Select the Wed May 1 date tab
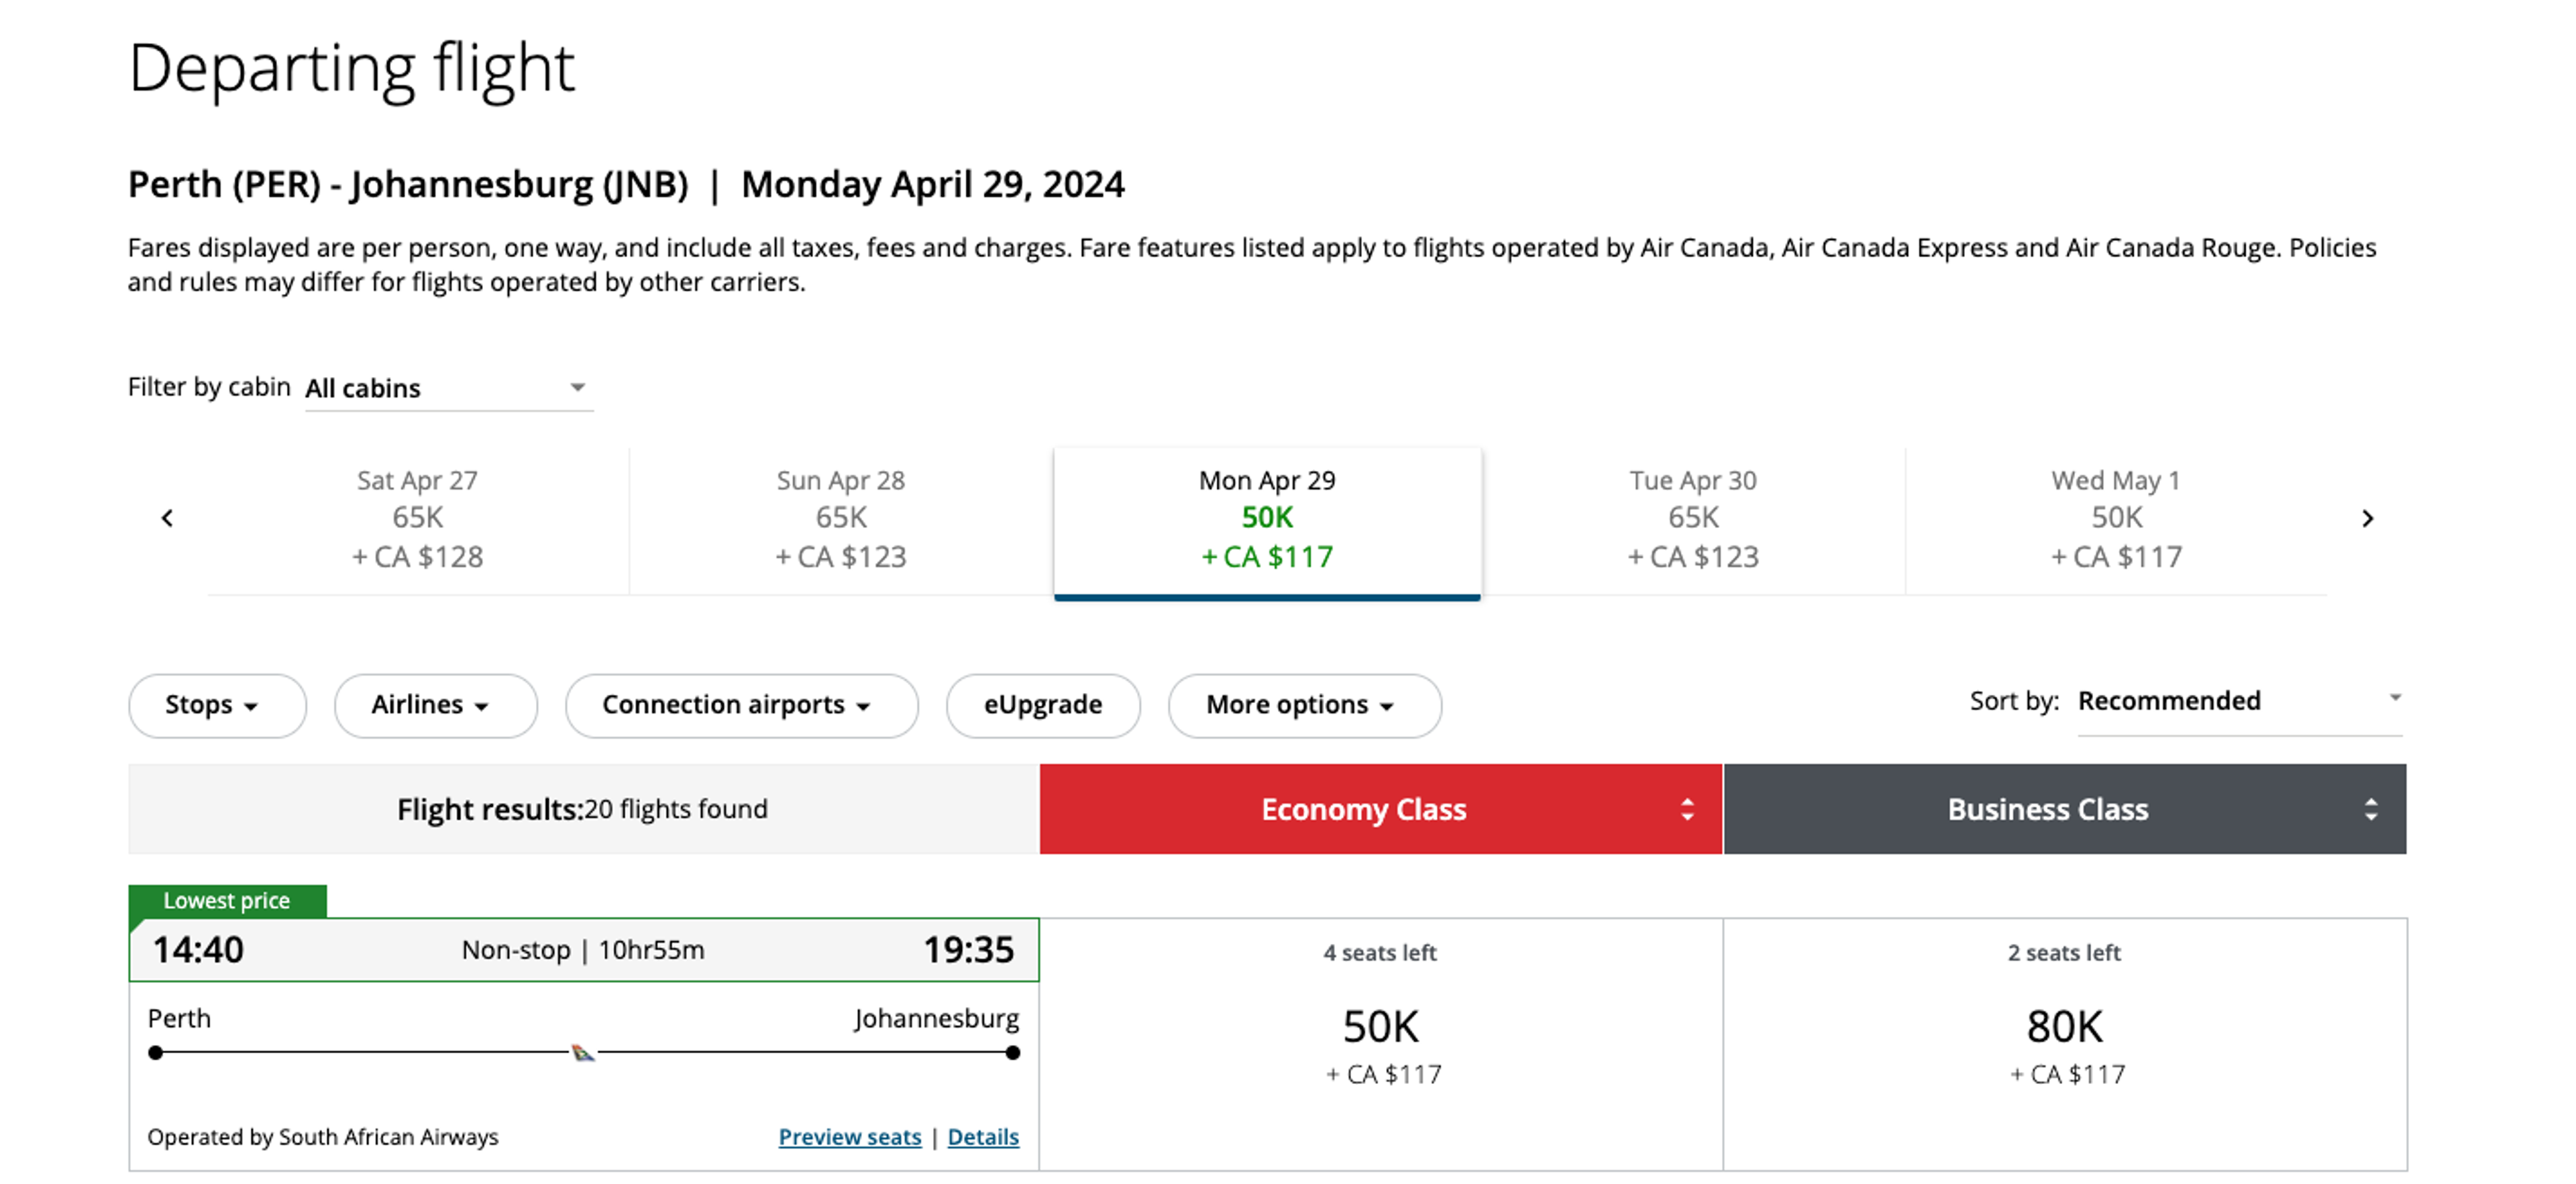 coord(2116,519)
